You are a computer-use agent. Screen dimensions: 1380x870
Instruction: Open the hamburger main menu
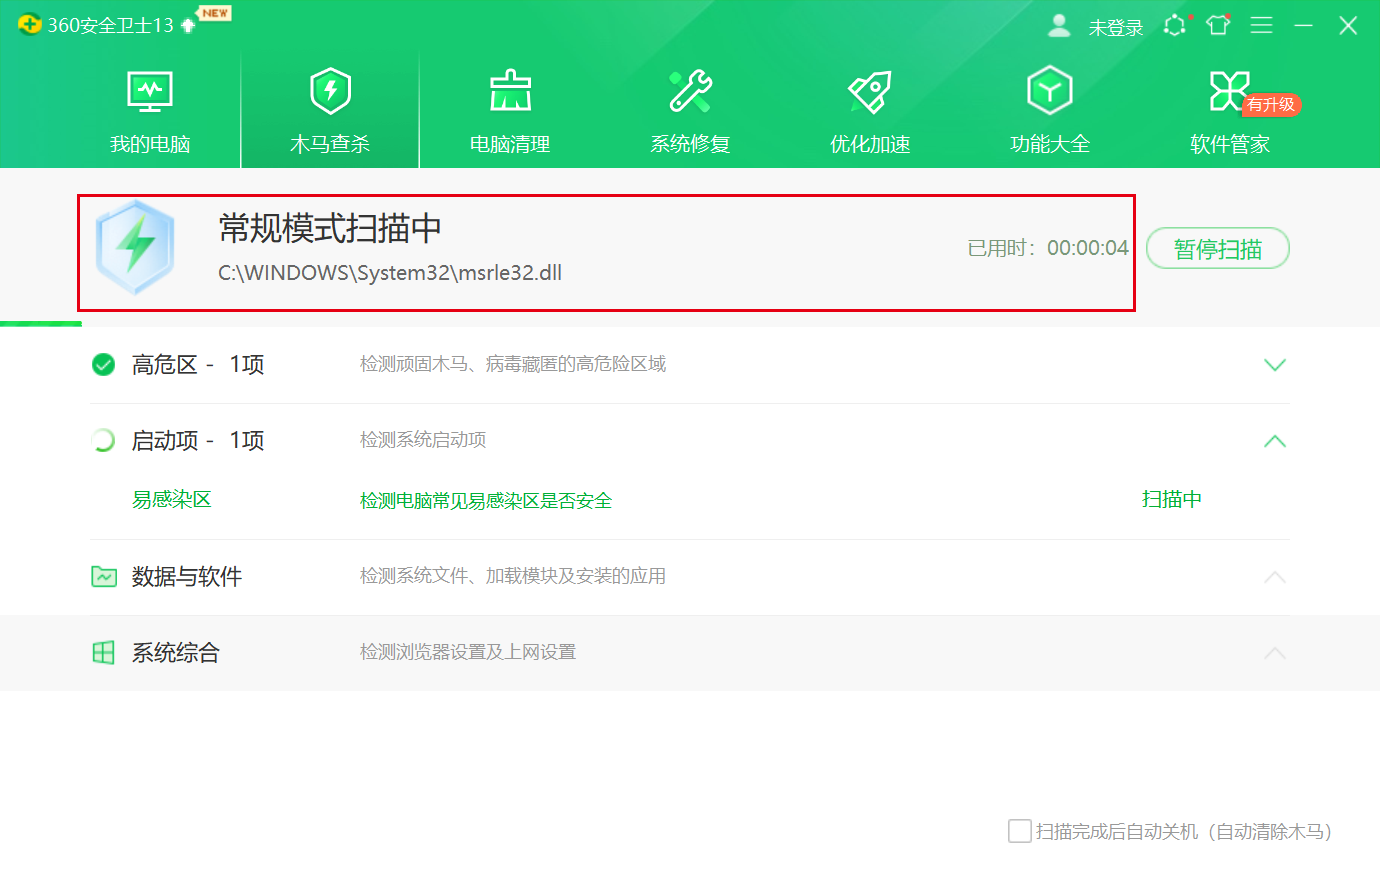click(1261, 25)
